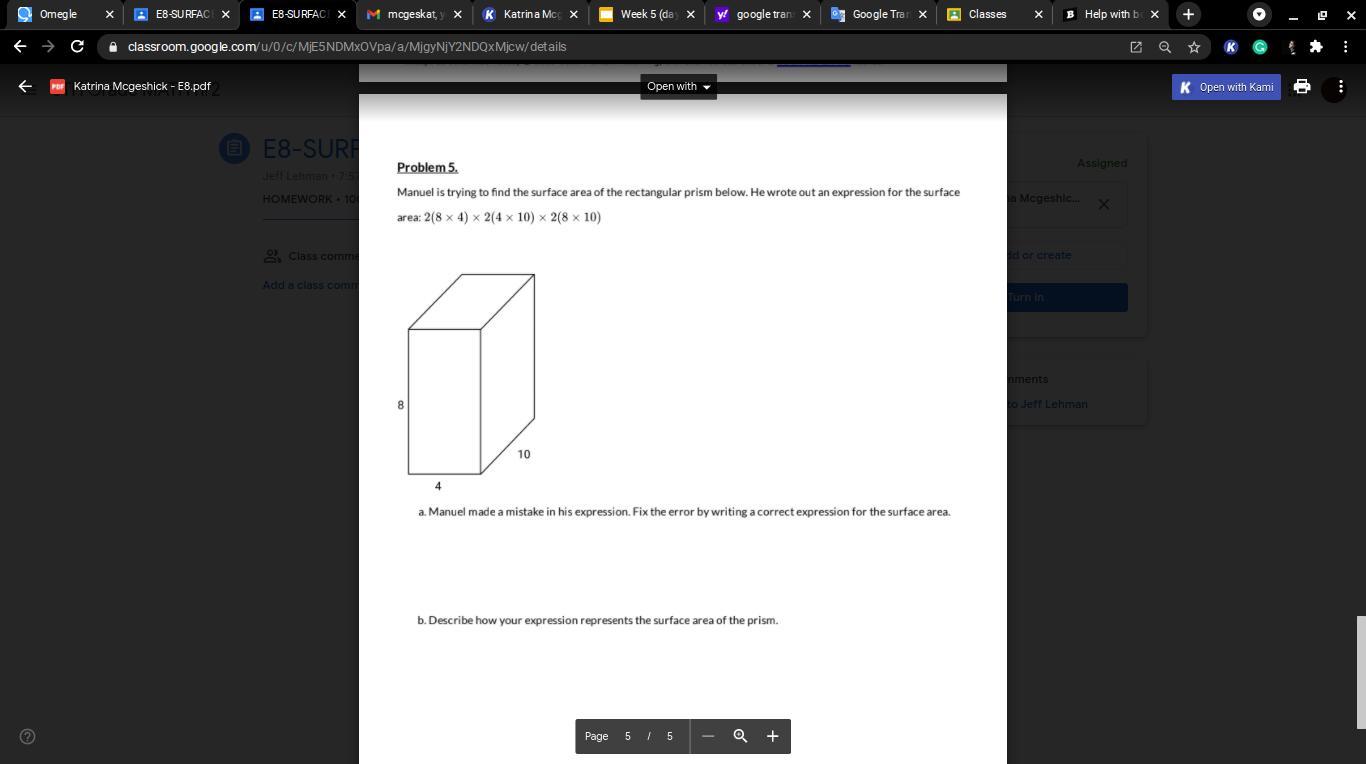Click the file name Katrina Mcgeshick - E8.pdf
This screenshot has width=1366, height=764.
coord(142,86)
